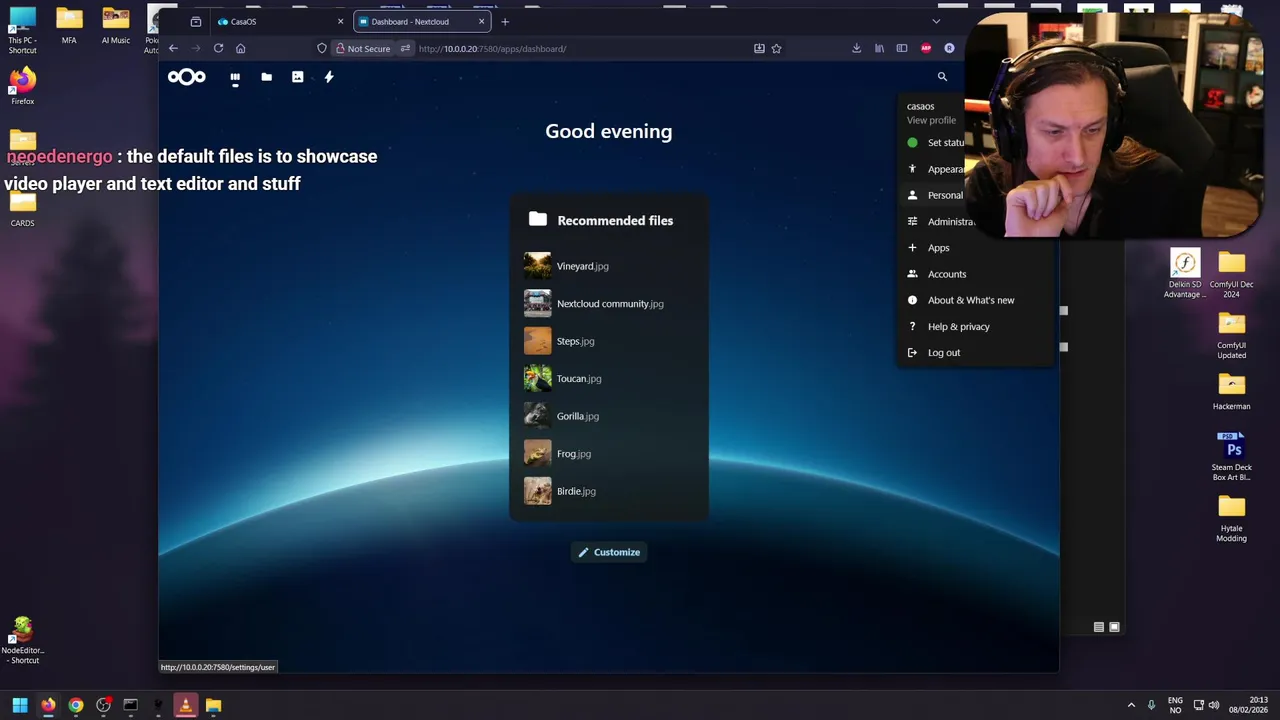
Task: Open Steps.jpg file
Action: [609, 341]
